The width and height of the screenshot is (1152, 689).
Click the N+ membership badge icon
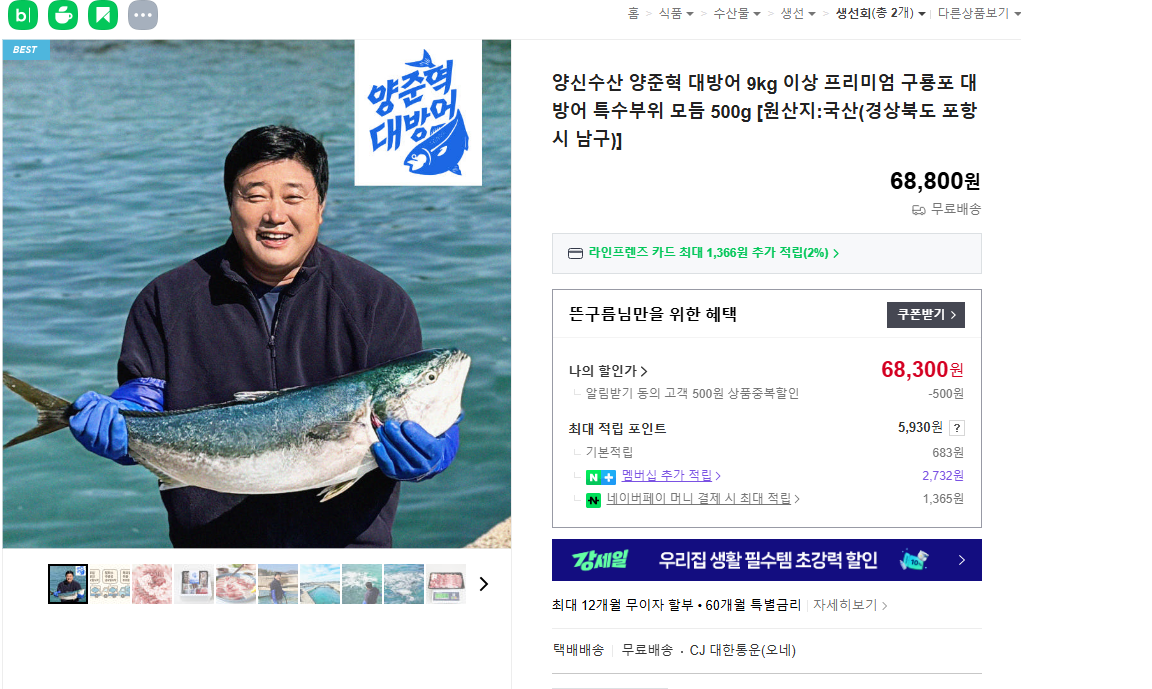tap(600, 477)
